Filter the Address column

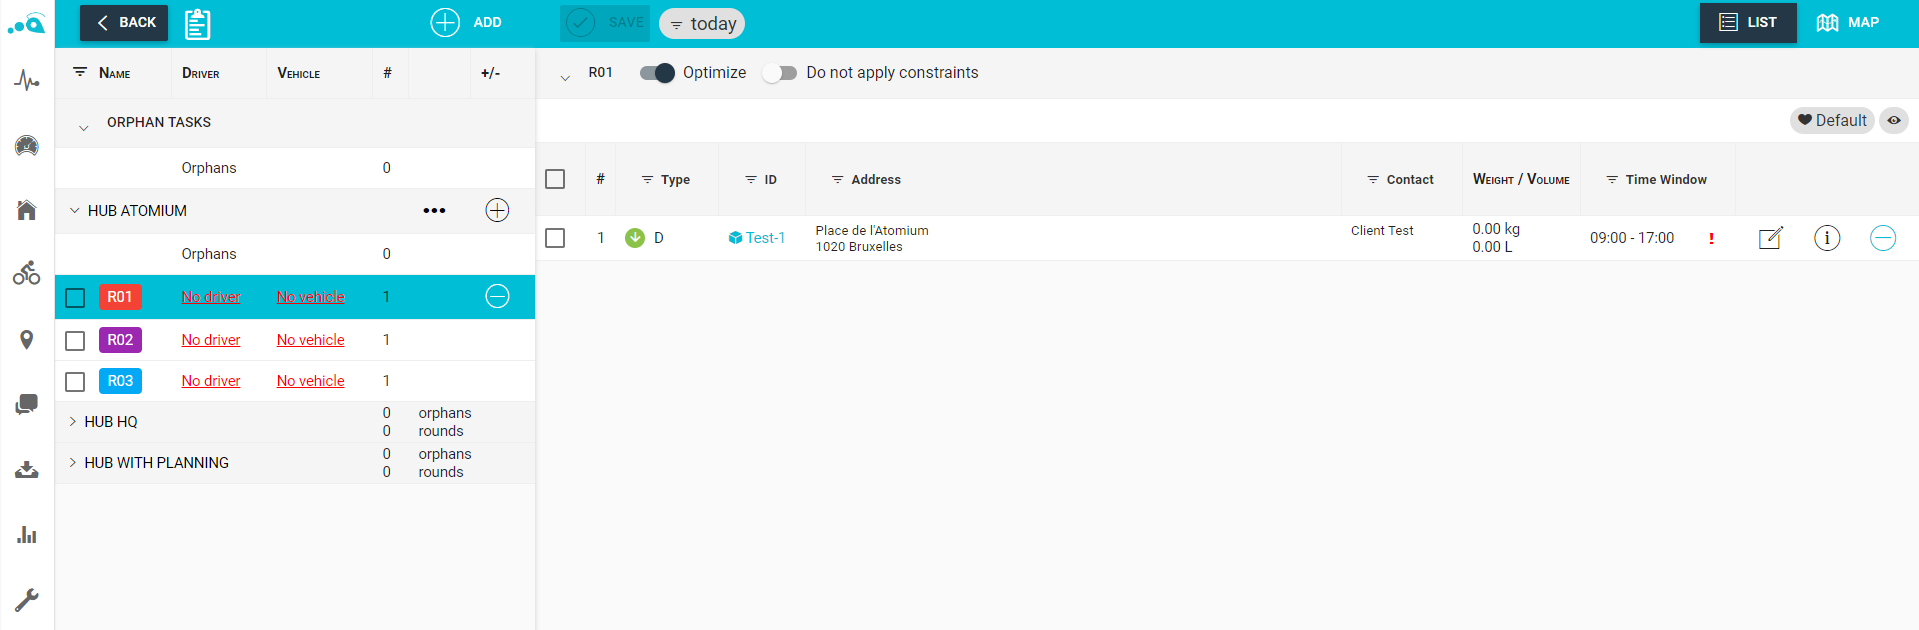(838, 179)
